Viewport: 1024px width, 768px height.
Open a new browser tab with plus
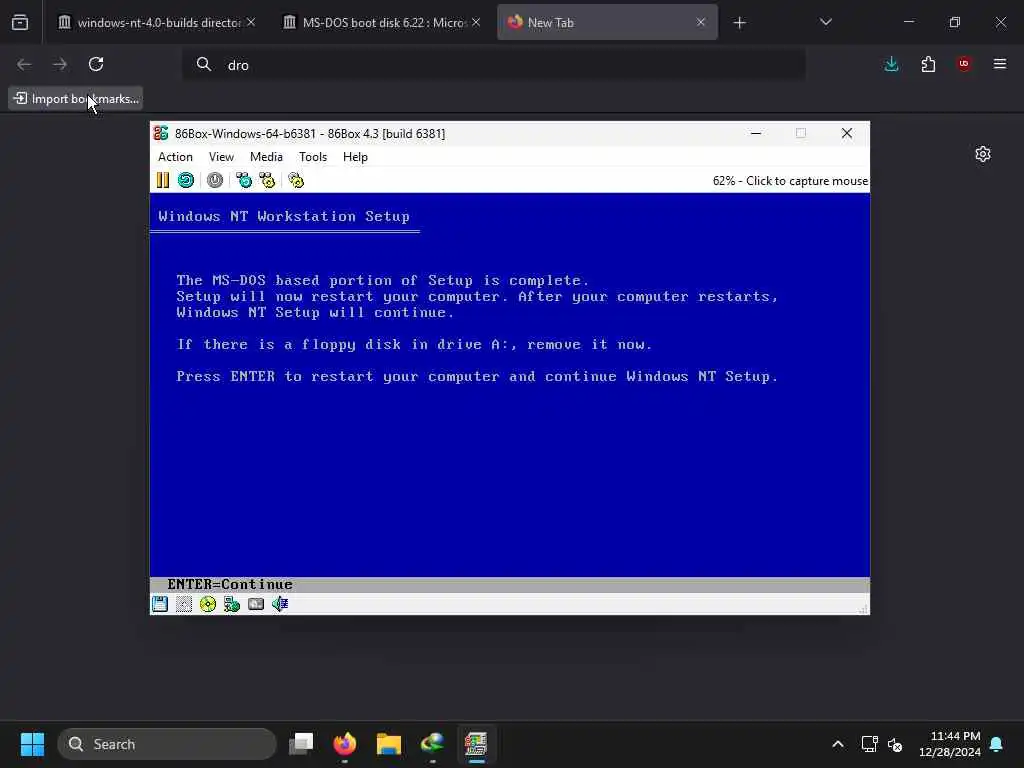(739, 23)
